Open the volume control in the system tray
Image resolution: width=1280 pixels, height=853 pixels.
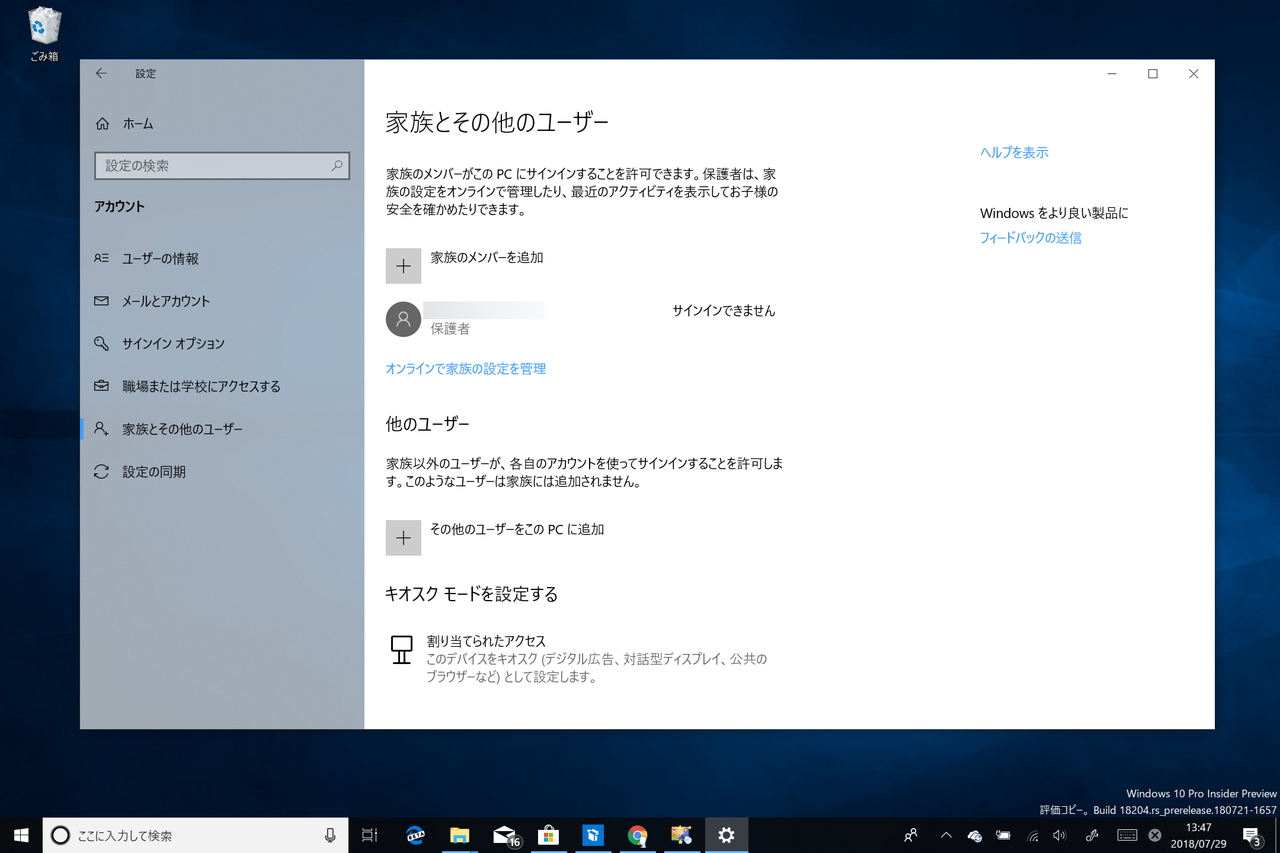click(x=1060, y=835)
